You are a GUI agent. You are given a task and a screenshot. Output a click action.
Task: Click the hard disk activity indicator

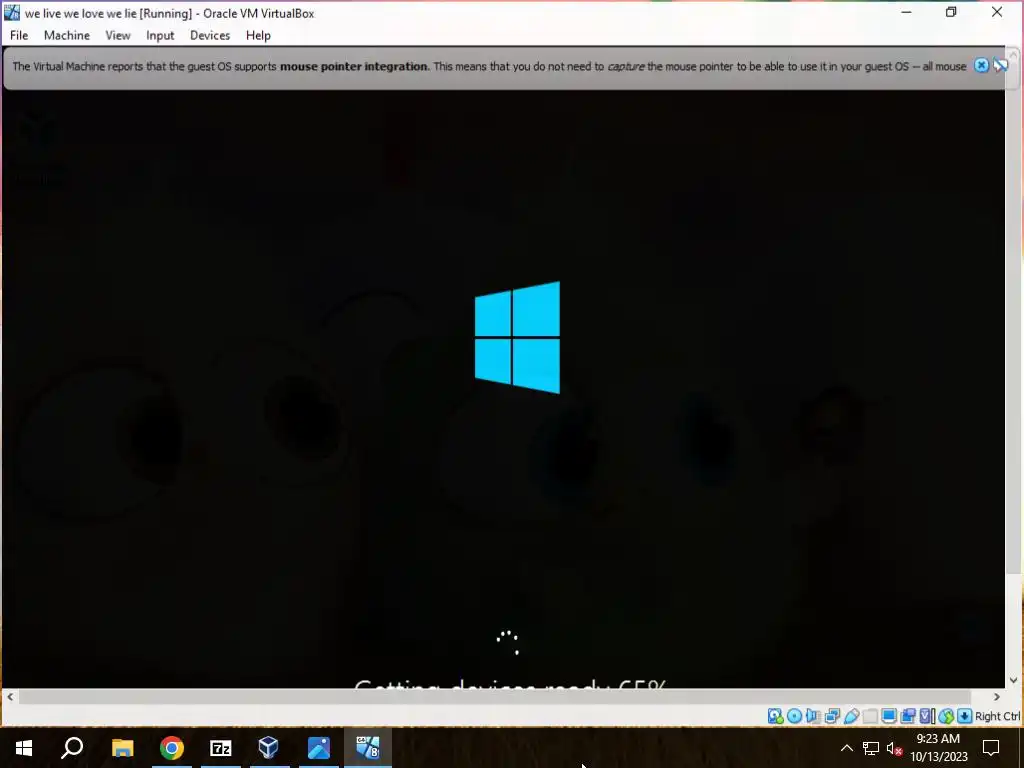775,716
